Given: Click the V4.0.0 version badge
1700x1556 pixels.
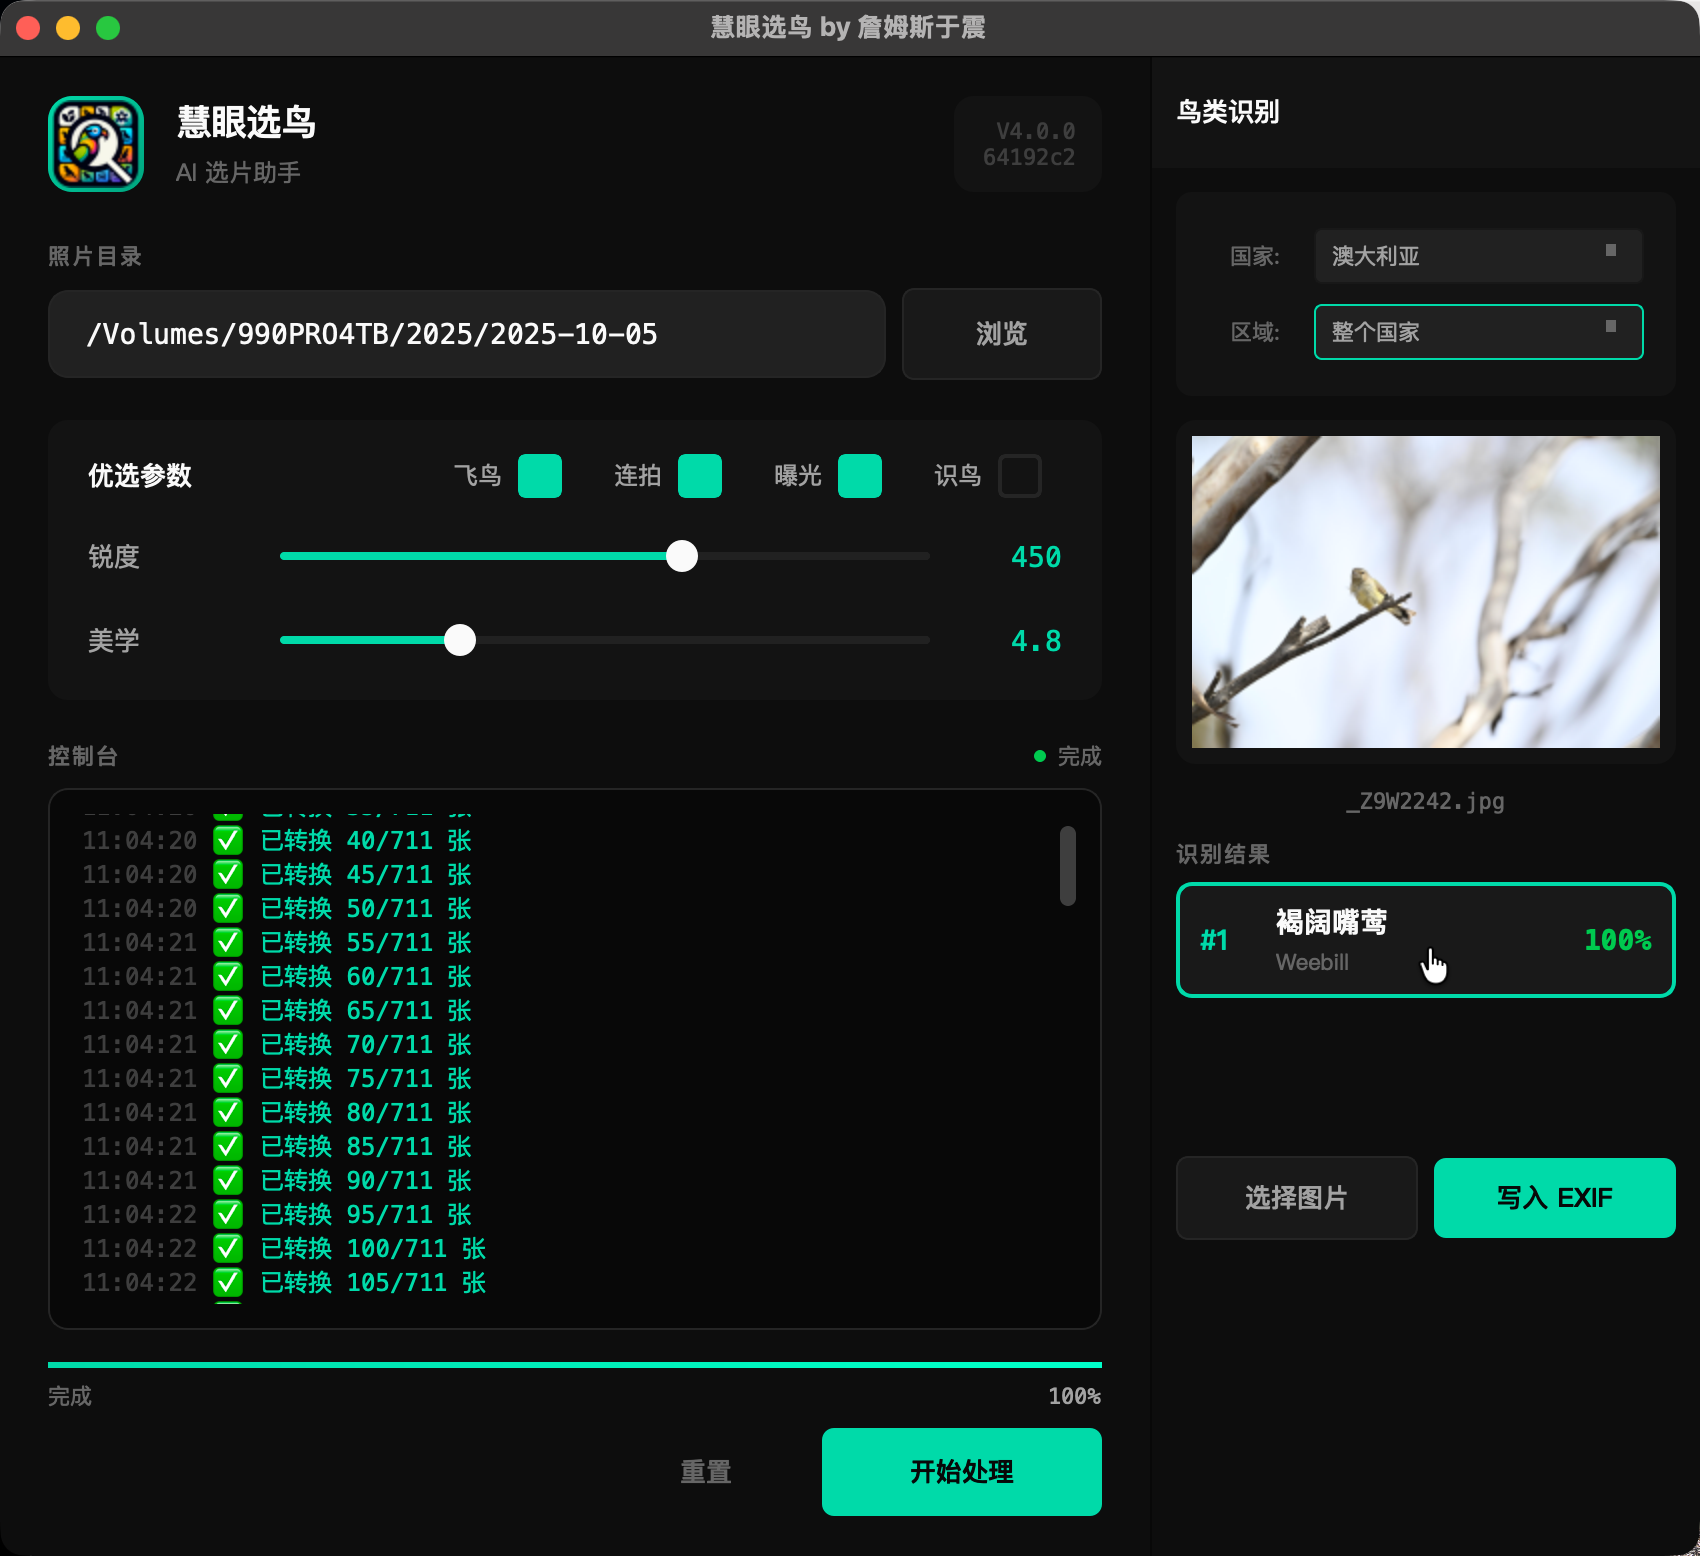Looking at the screenshot, I should pos(1027,143).
